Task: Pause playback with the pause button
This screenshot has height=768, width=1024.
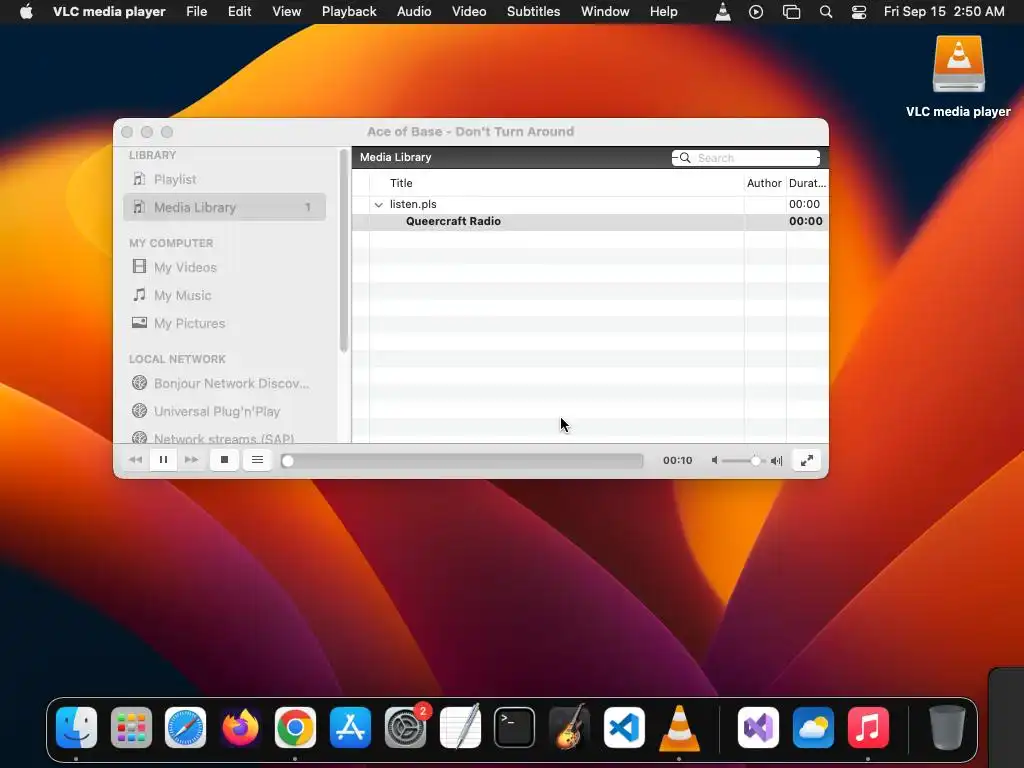Action: (x=163, y=460)
